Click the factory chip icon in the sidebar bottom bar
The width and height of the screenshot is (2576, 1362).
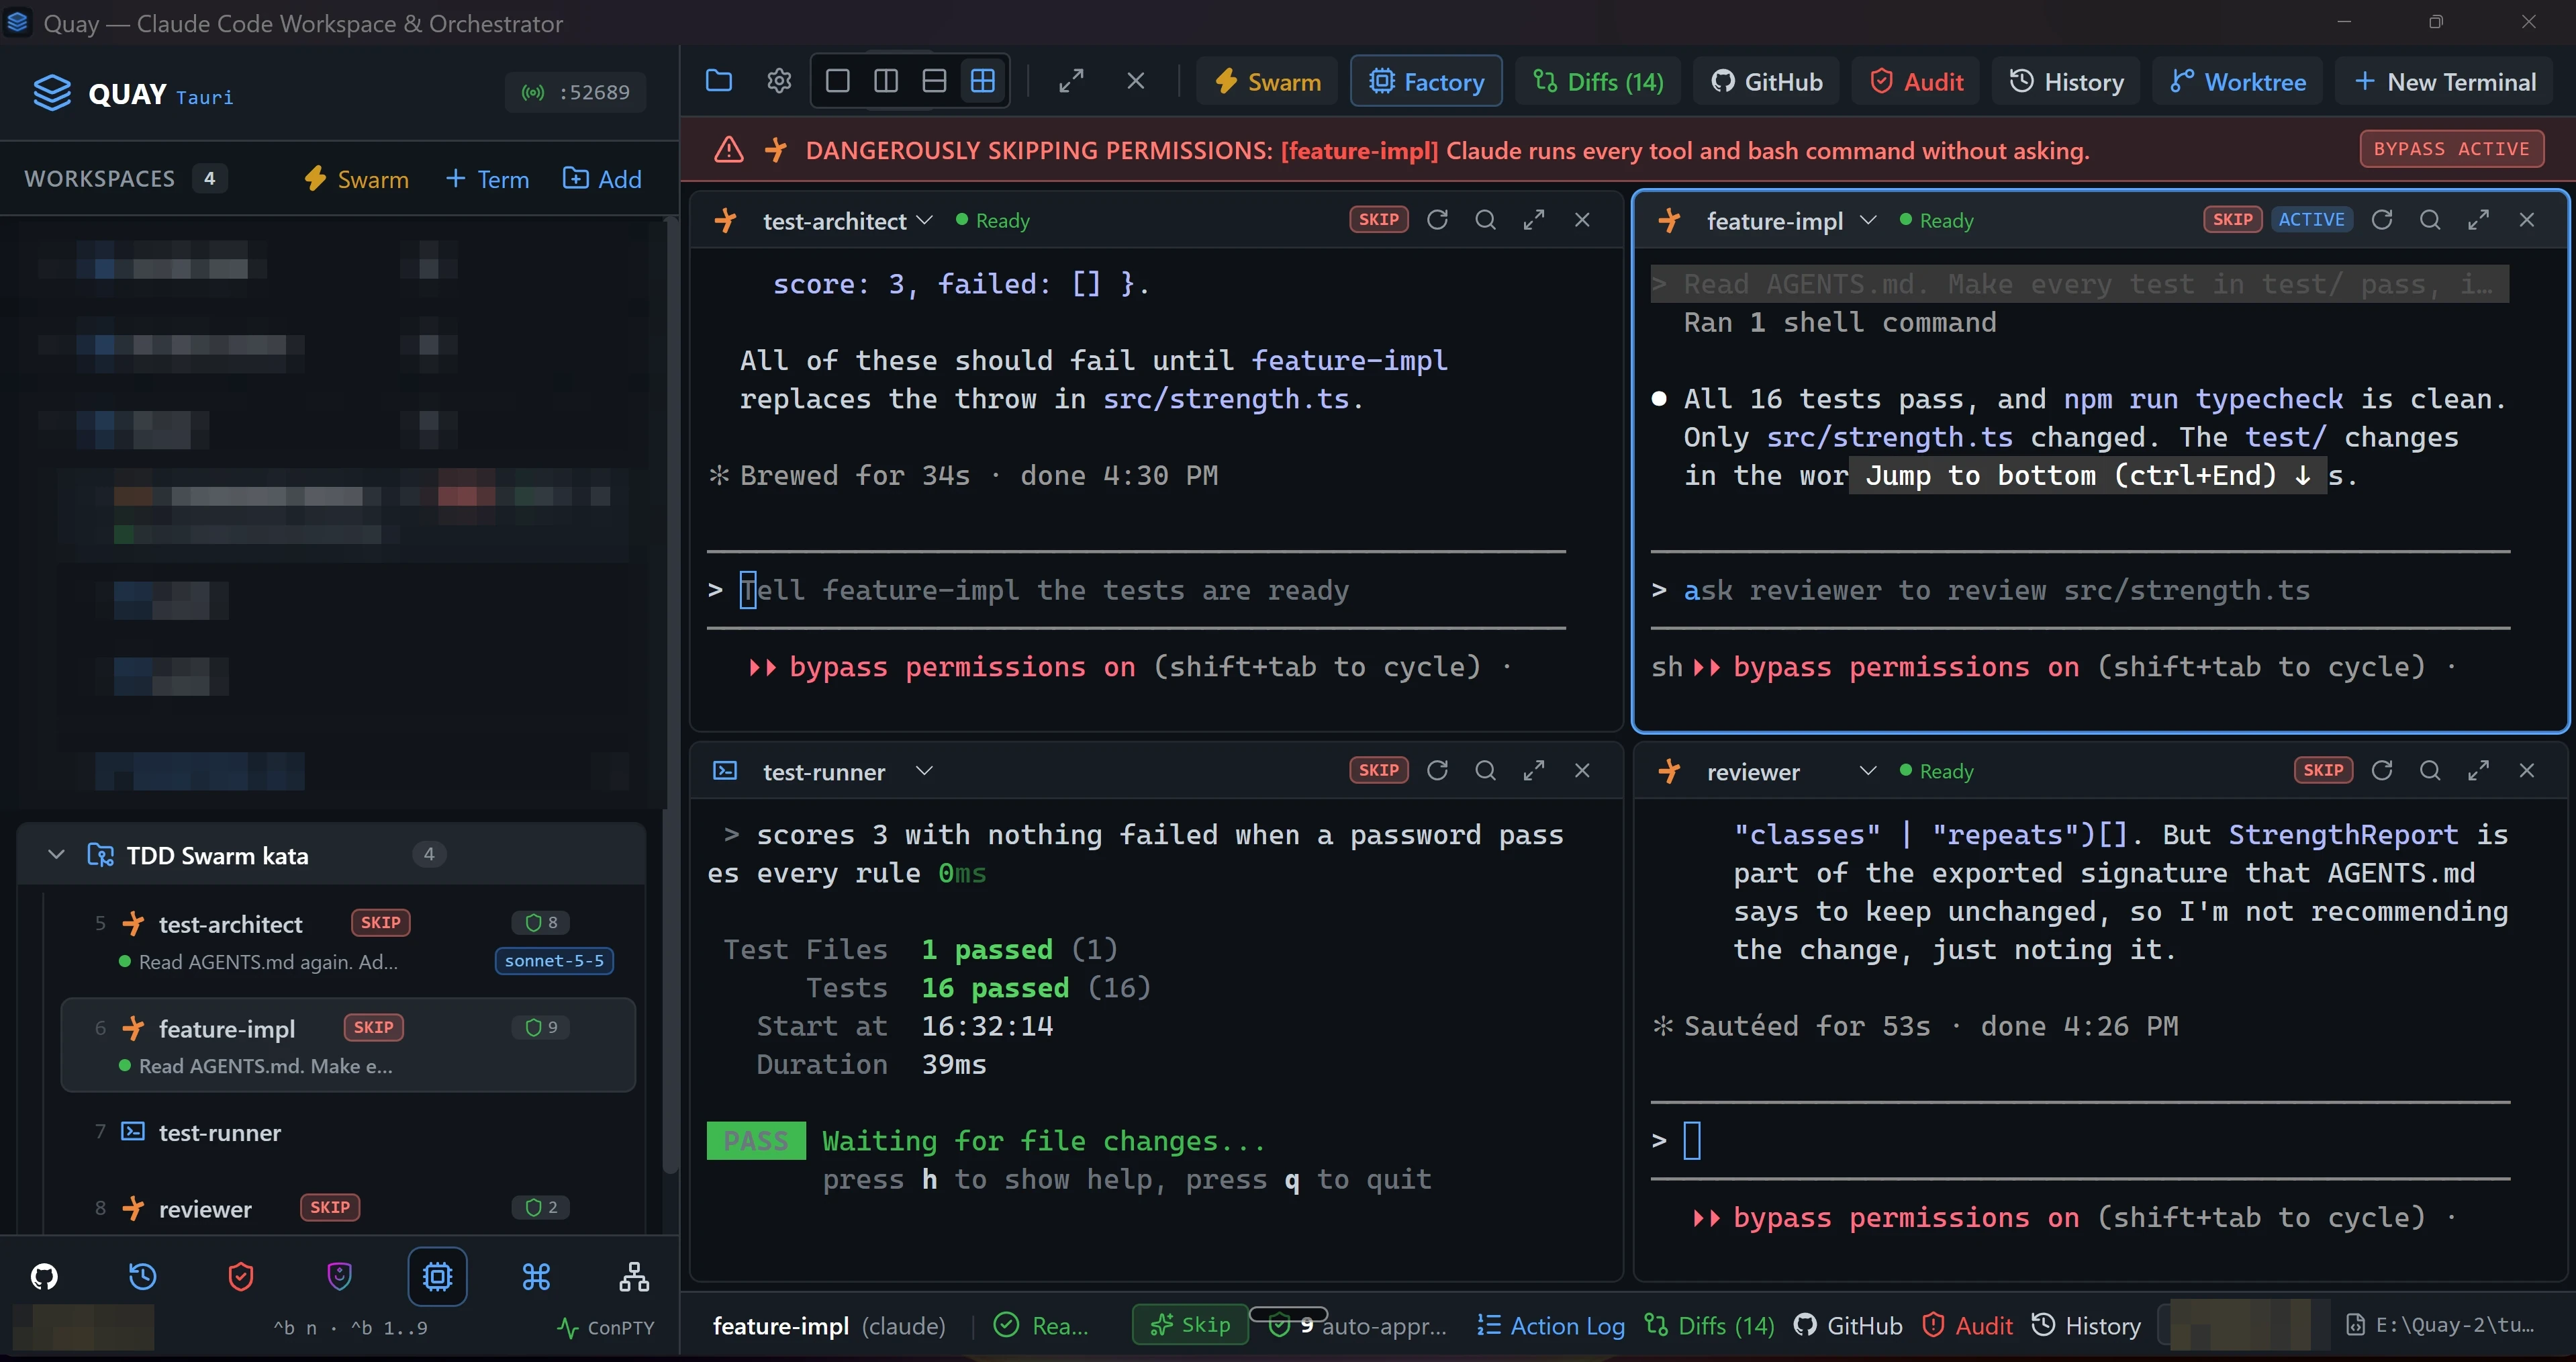coord(437,1276)
